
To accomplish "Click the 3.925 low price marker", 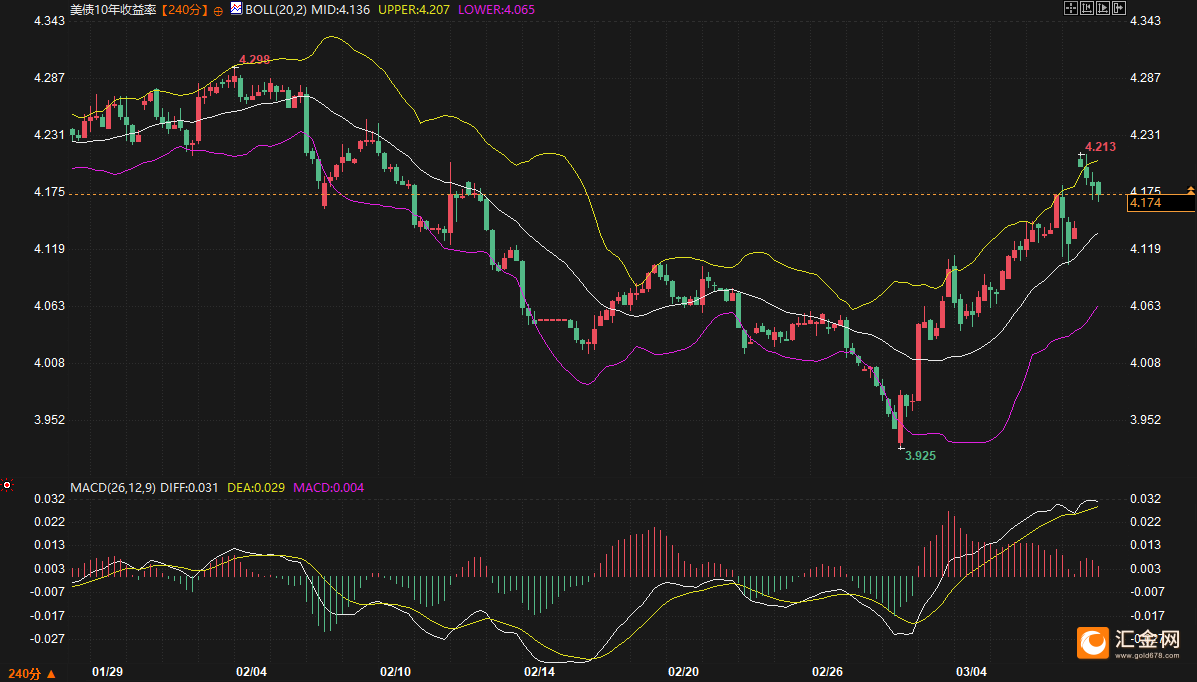I will (920, 455).
